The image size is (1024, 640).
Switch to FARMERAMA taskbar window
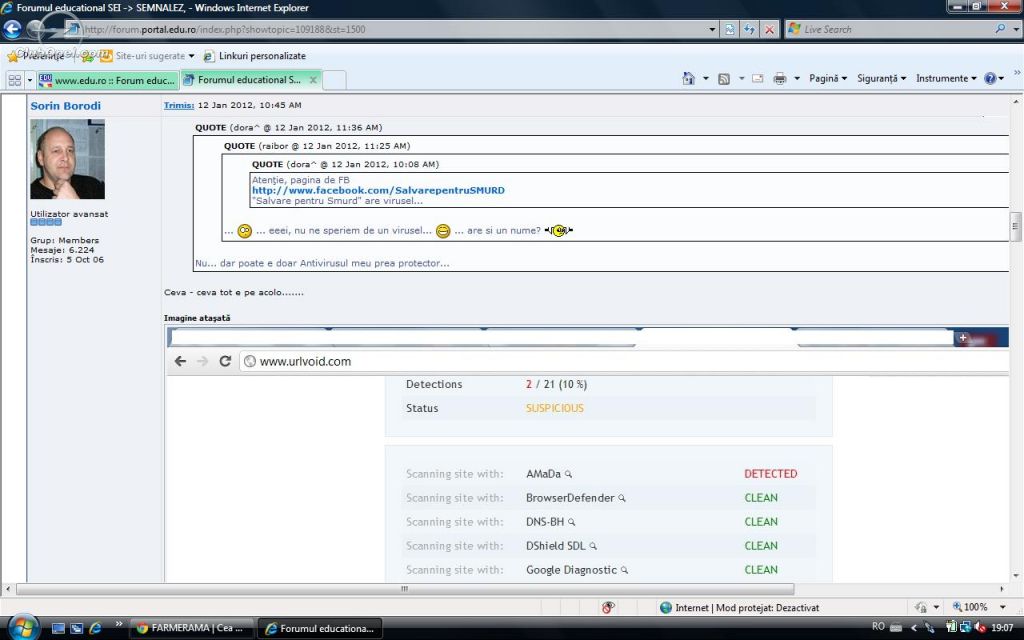(190, 628)
